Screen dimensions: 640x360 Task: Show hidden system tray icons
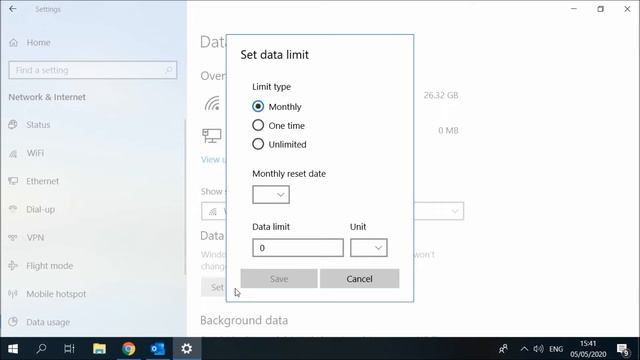524,349
